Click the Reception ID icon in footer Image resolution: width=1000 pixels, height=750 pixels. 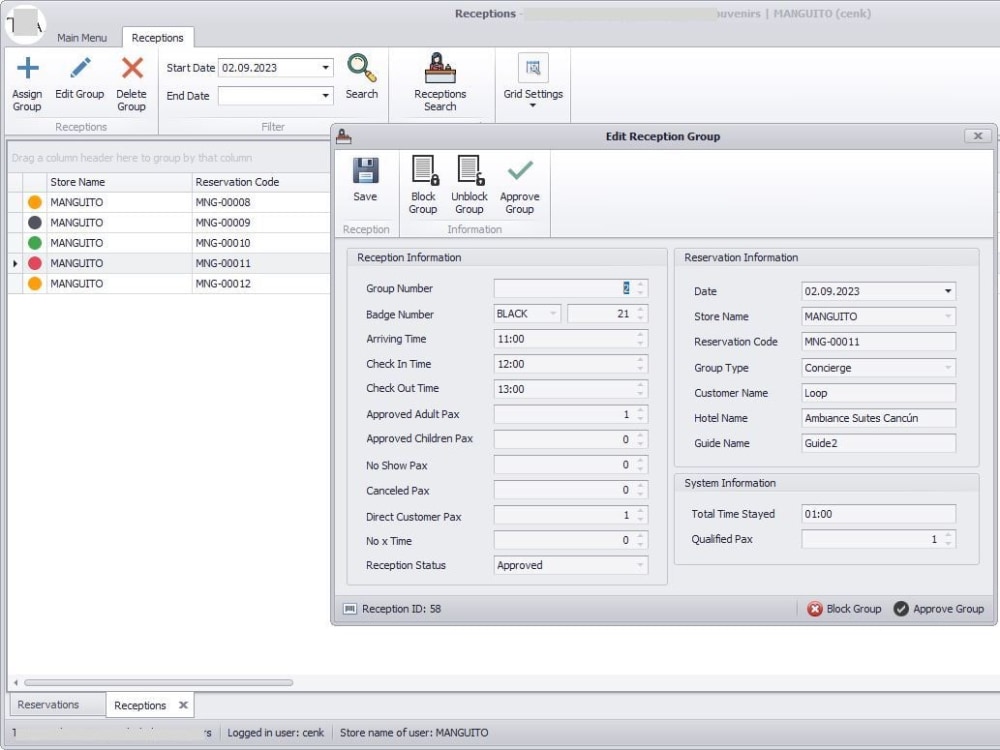click(349, 609)
